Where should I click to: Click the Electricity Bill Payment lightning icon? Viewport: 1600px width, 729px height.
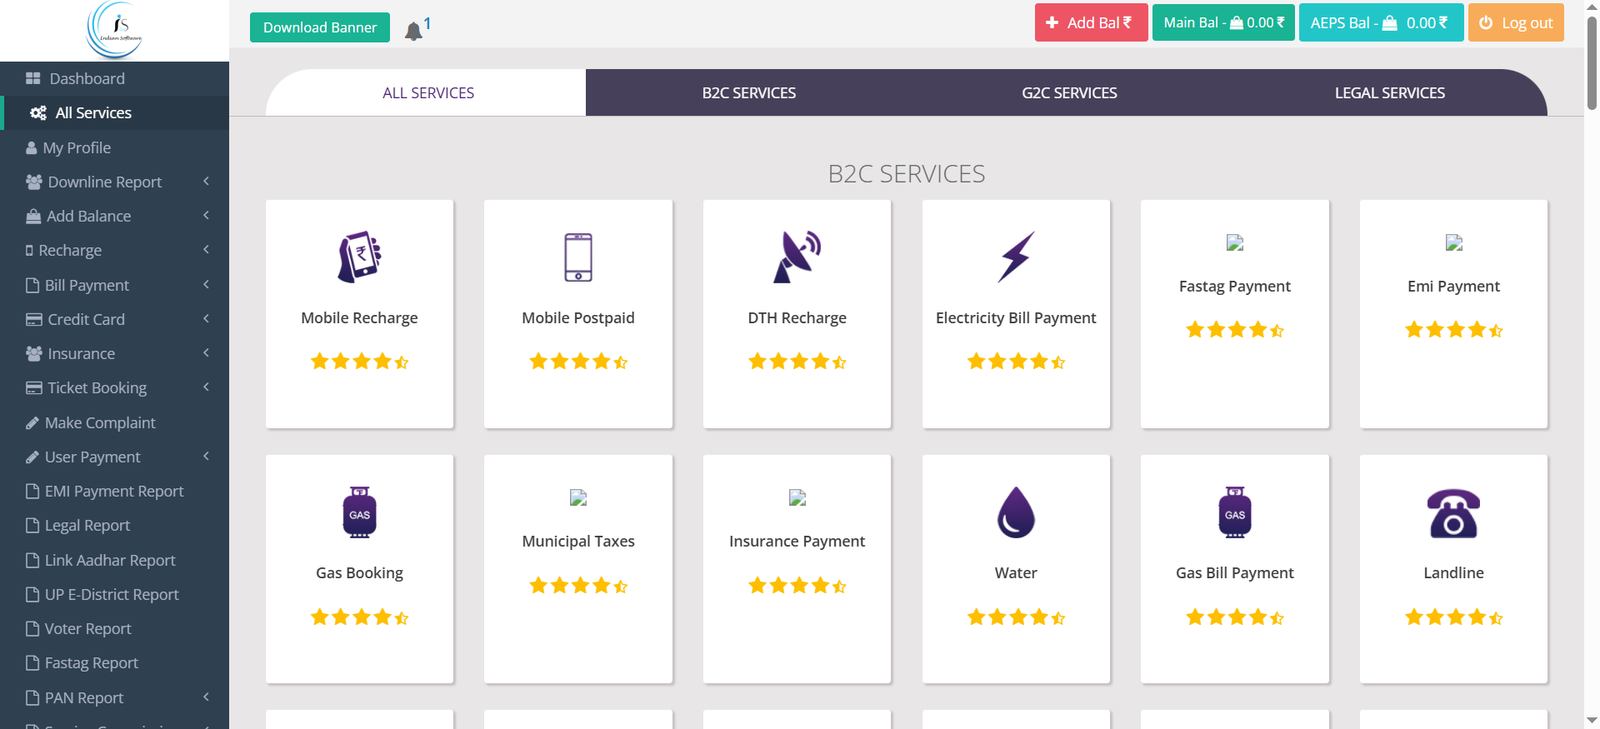tap(1016, 257)
